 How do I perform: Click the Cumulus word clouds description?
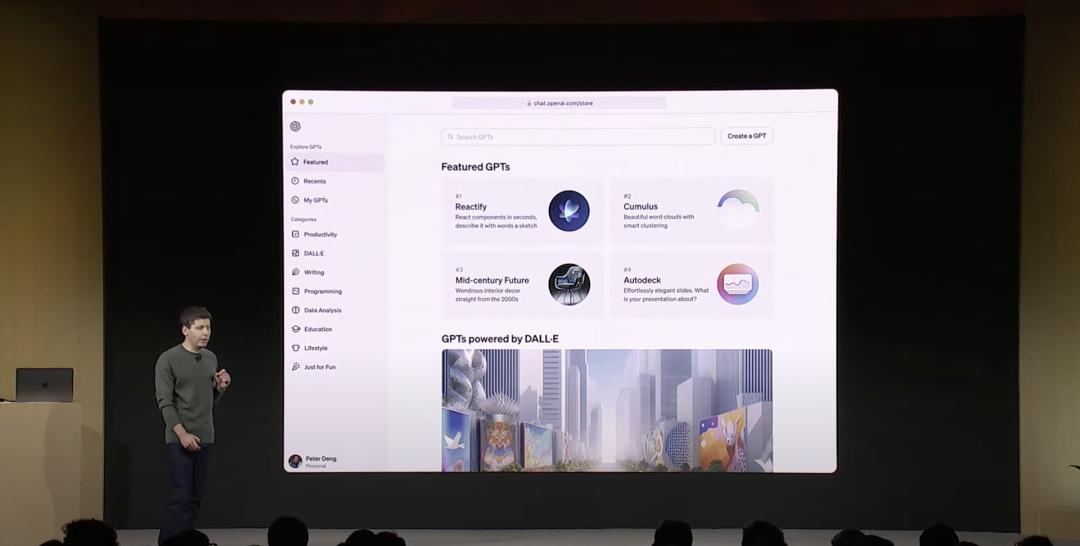[658, 221]
